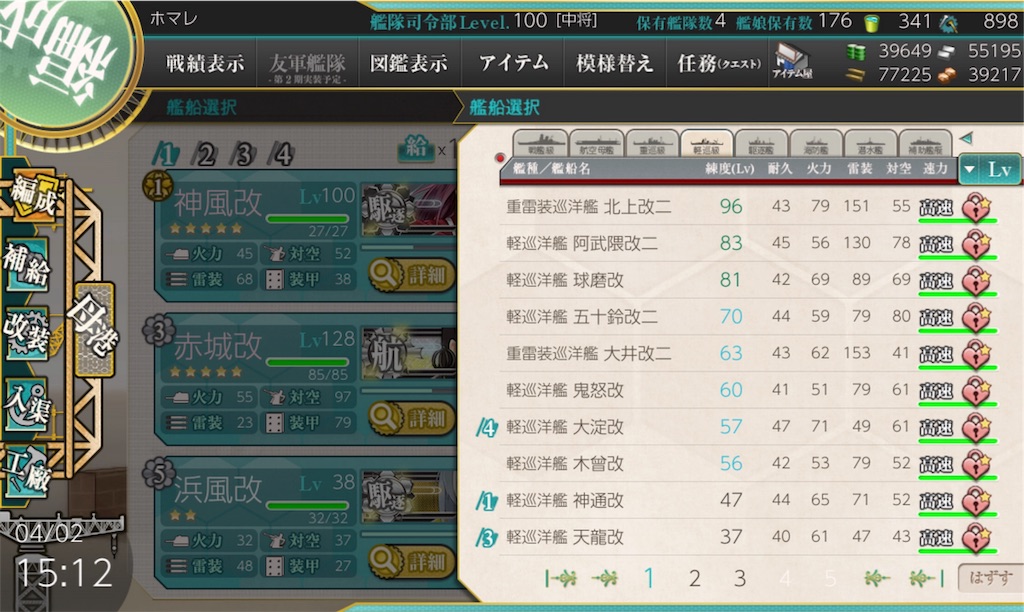Click the アイテム屋 item shop icon
Screen dimensions: 1024x612
pos(792,62)
